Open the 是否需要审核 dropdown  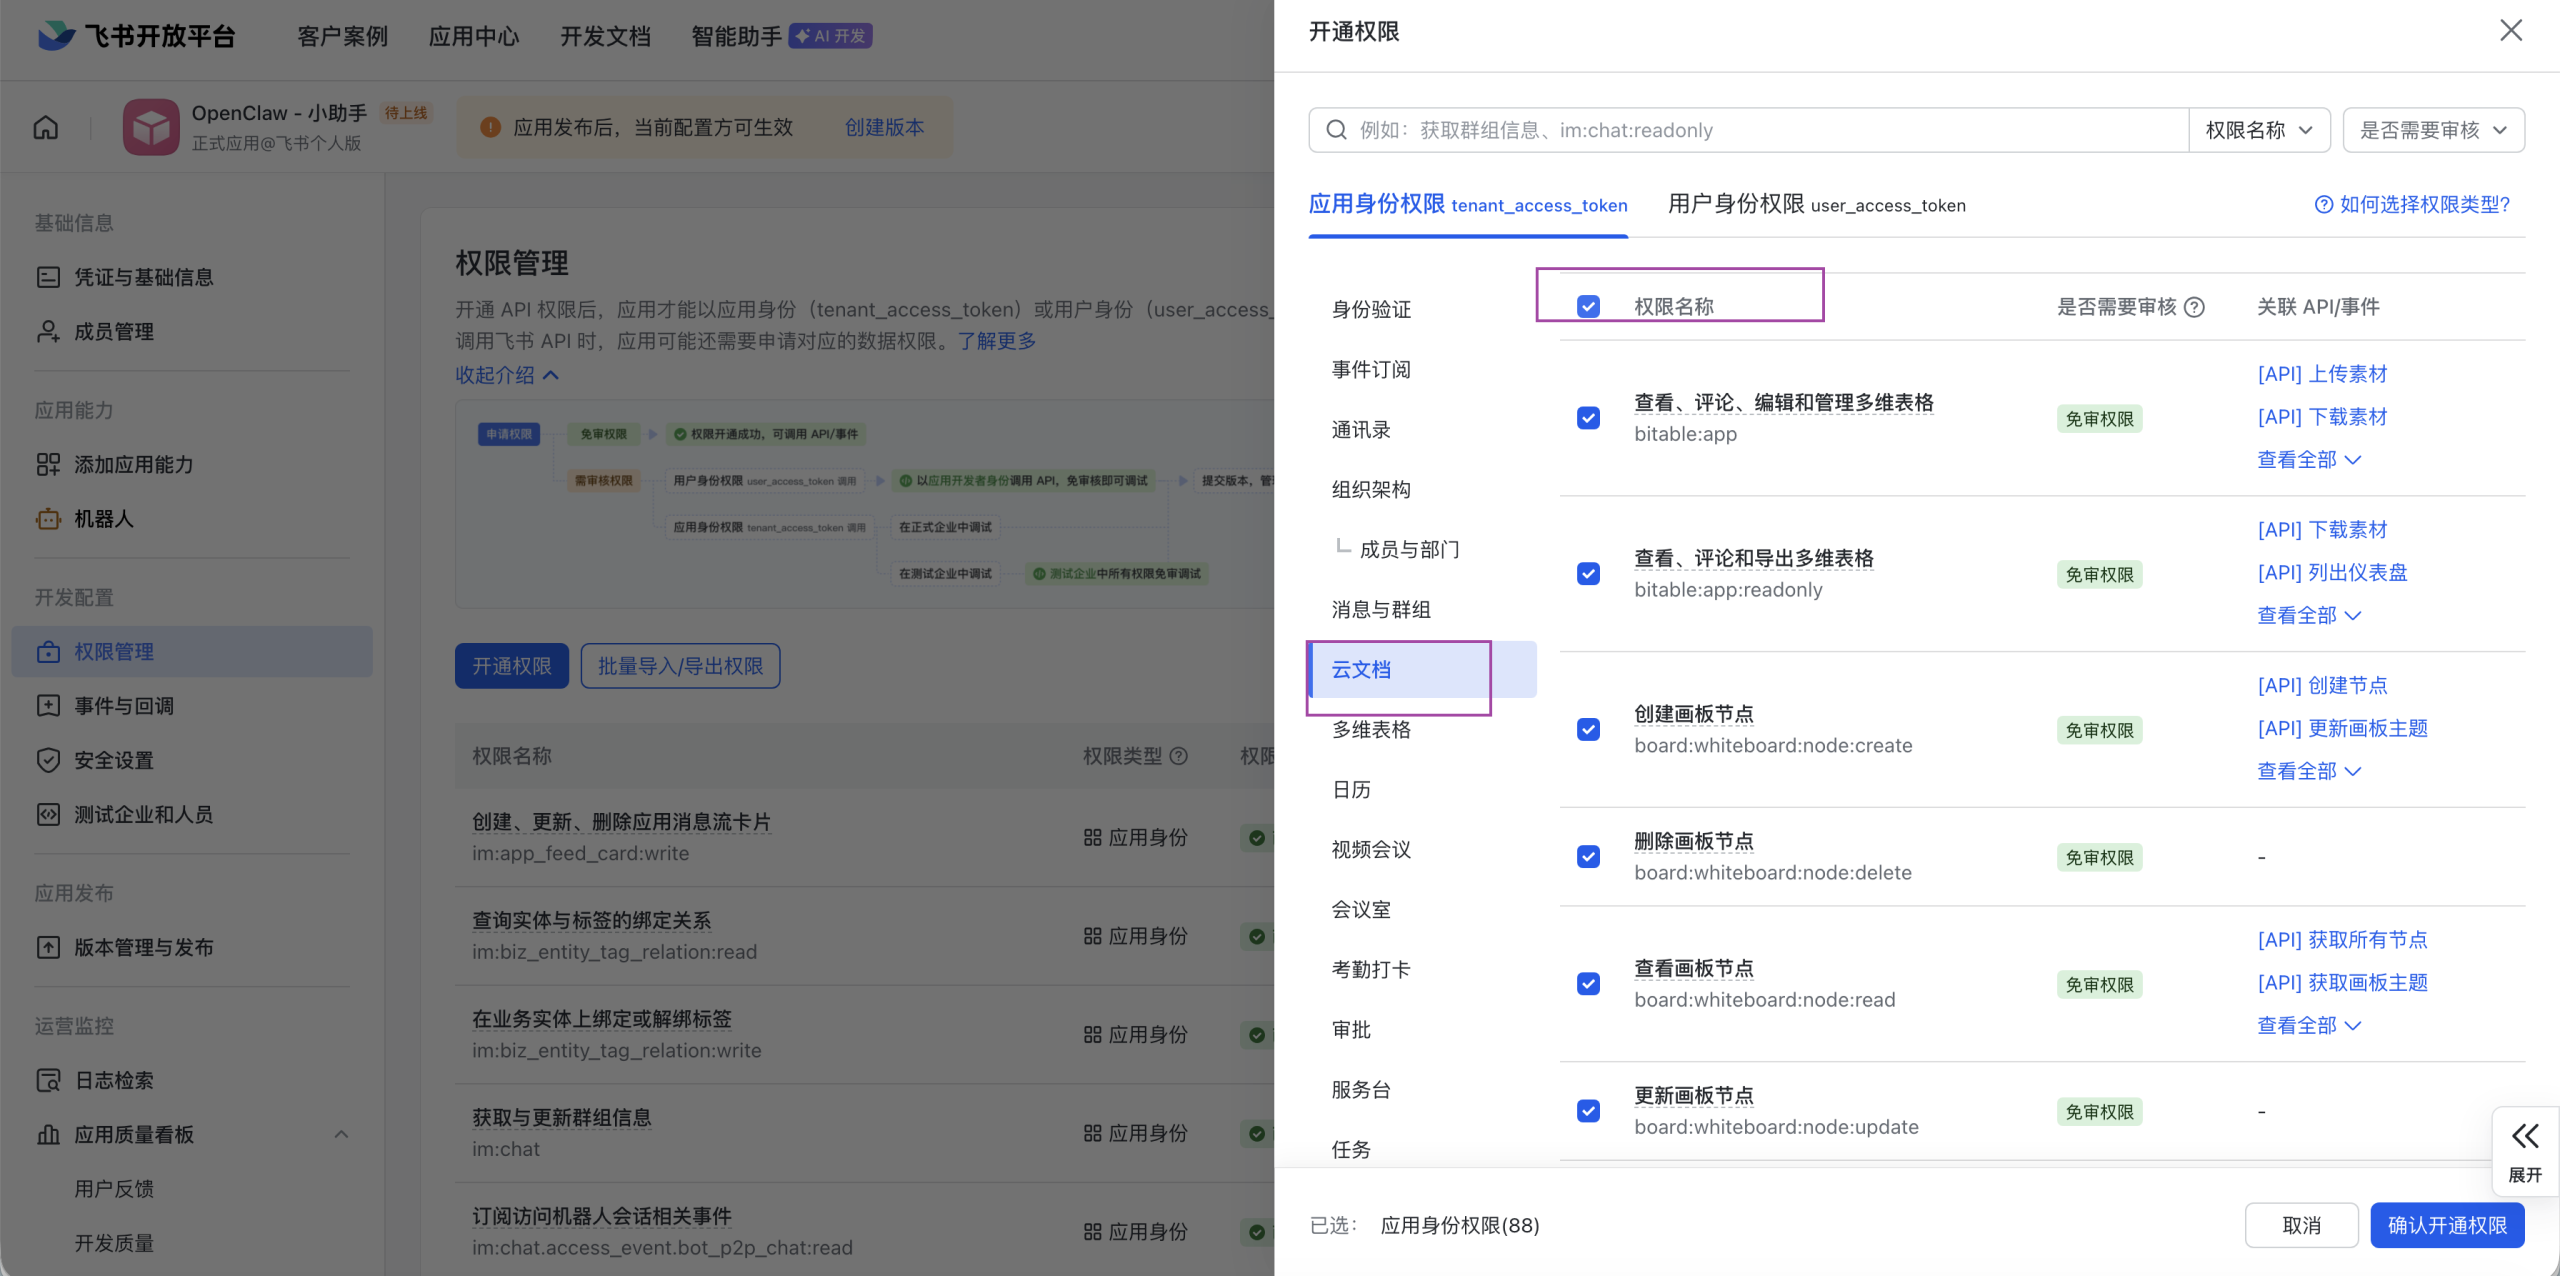tap(2434, 129)
